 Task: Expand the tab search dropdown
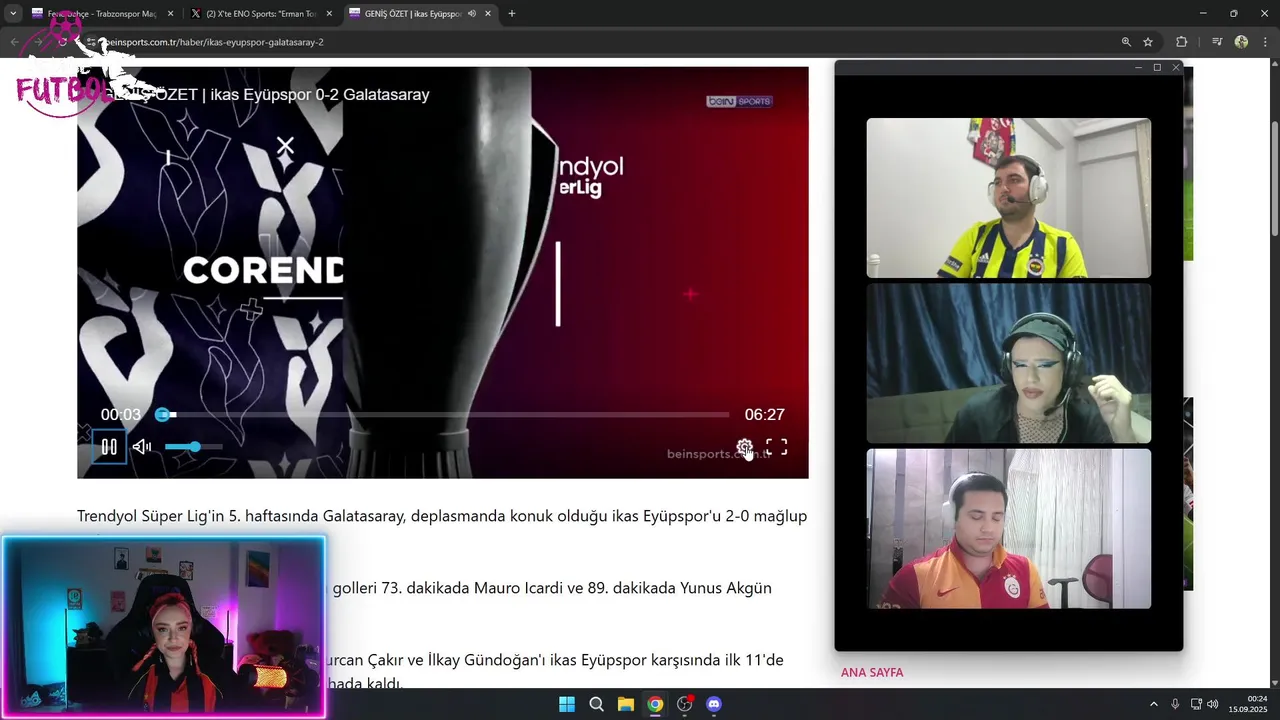[x=13, y=14]
